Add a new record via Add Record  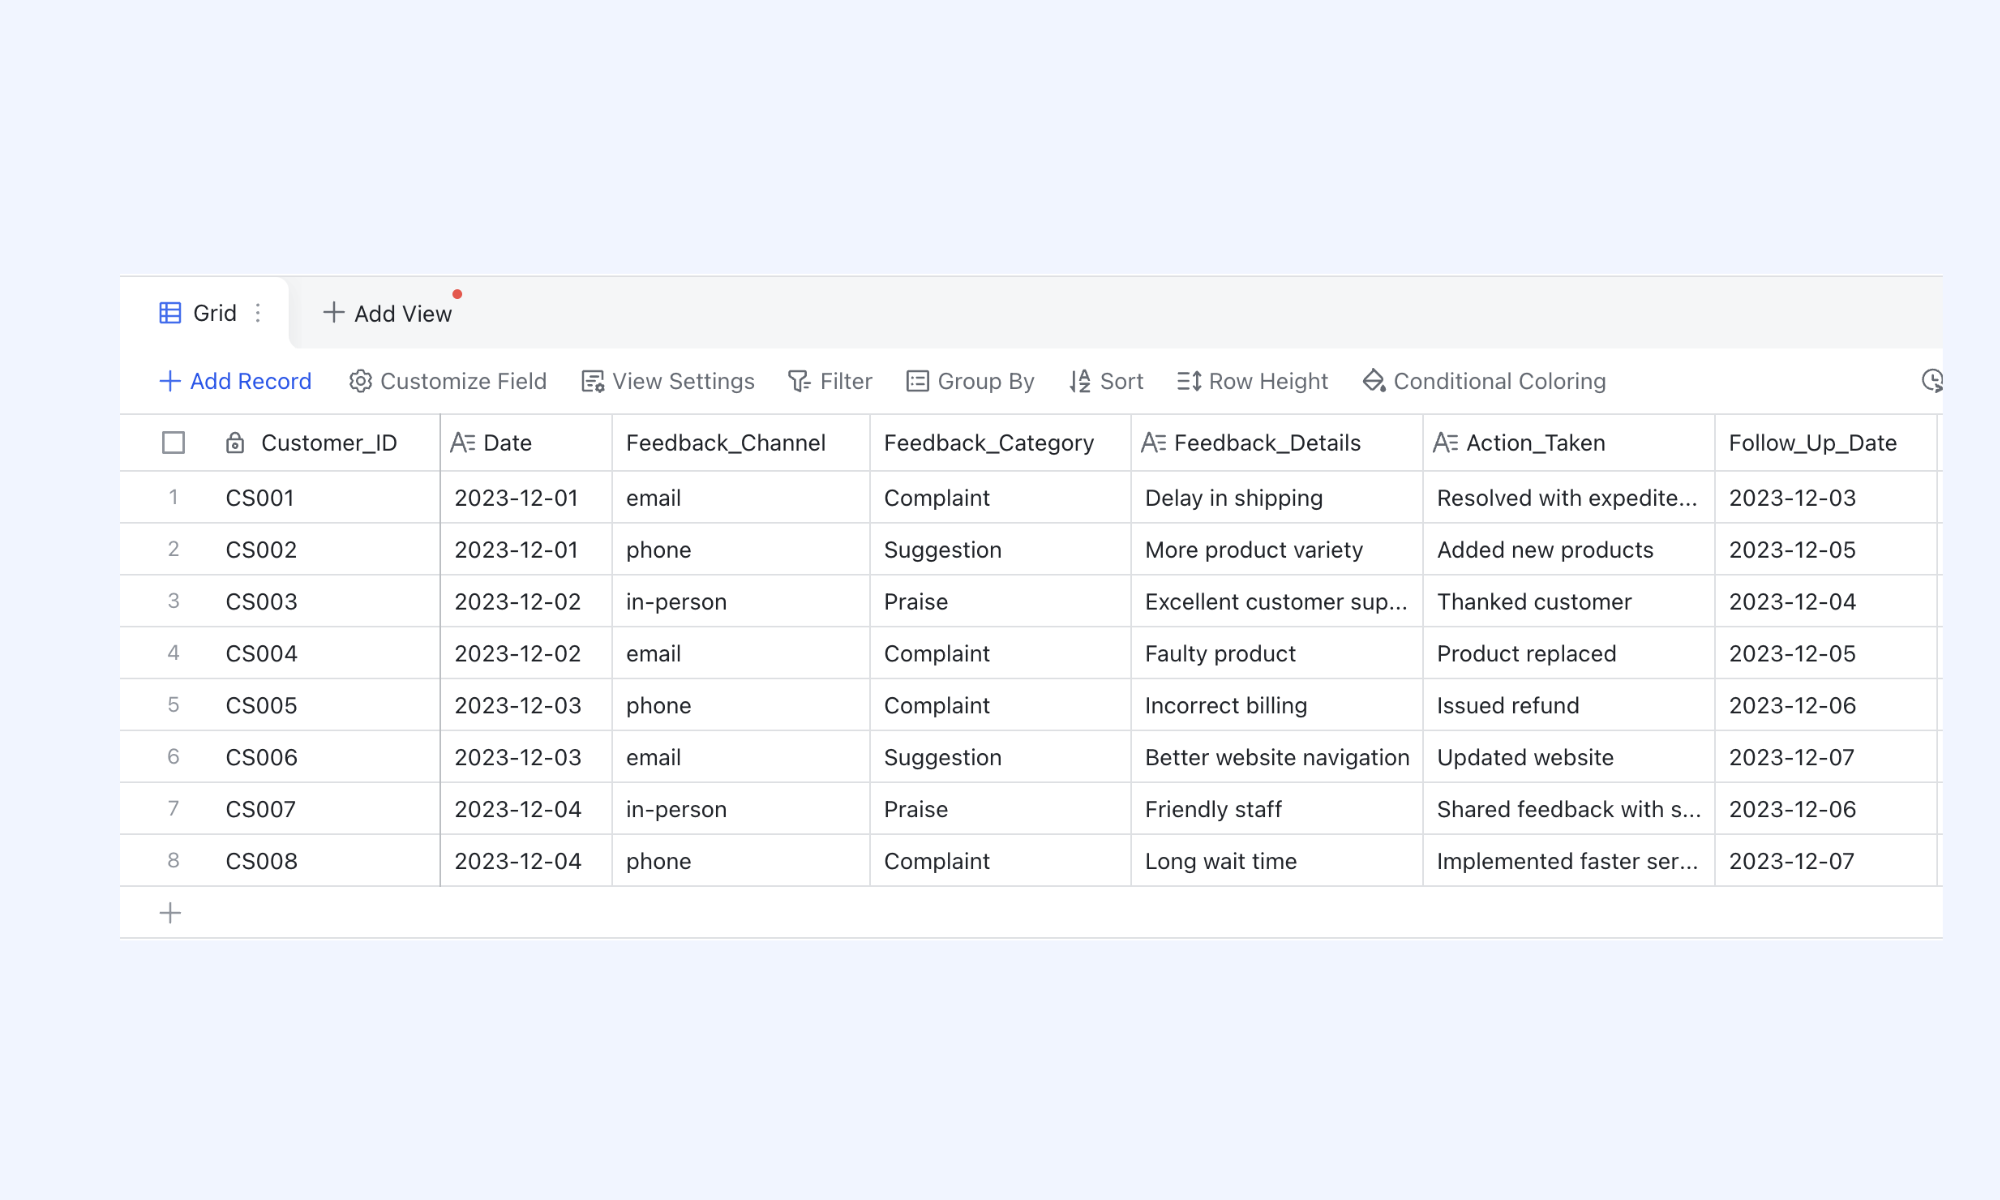(235, 381)
